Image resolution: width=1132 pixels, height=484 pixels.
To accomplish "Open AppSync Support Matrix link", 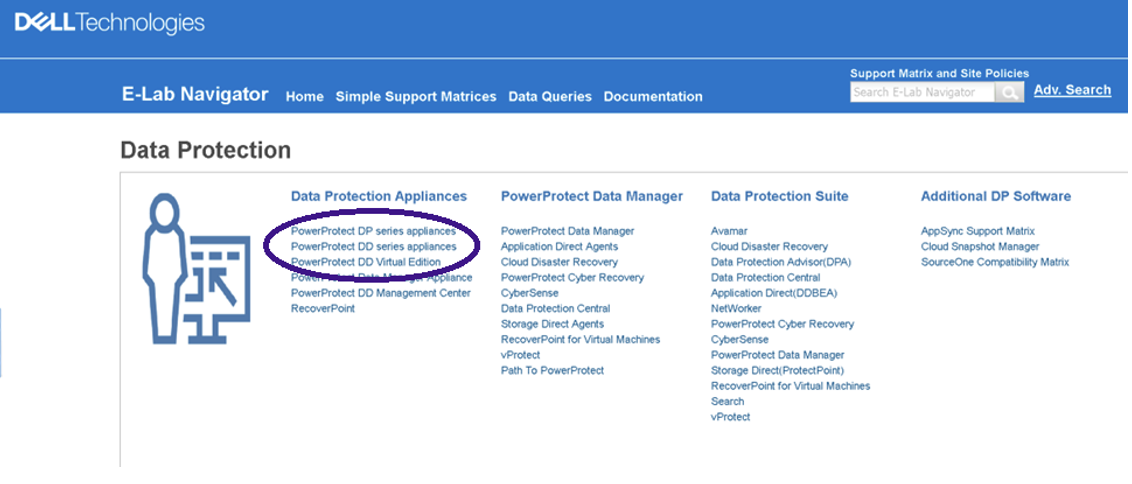I will tap(977, 231).
